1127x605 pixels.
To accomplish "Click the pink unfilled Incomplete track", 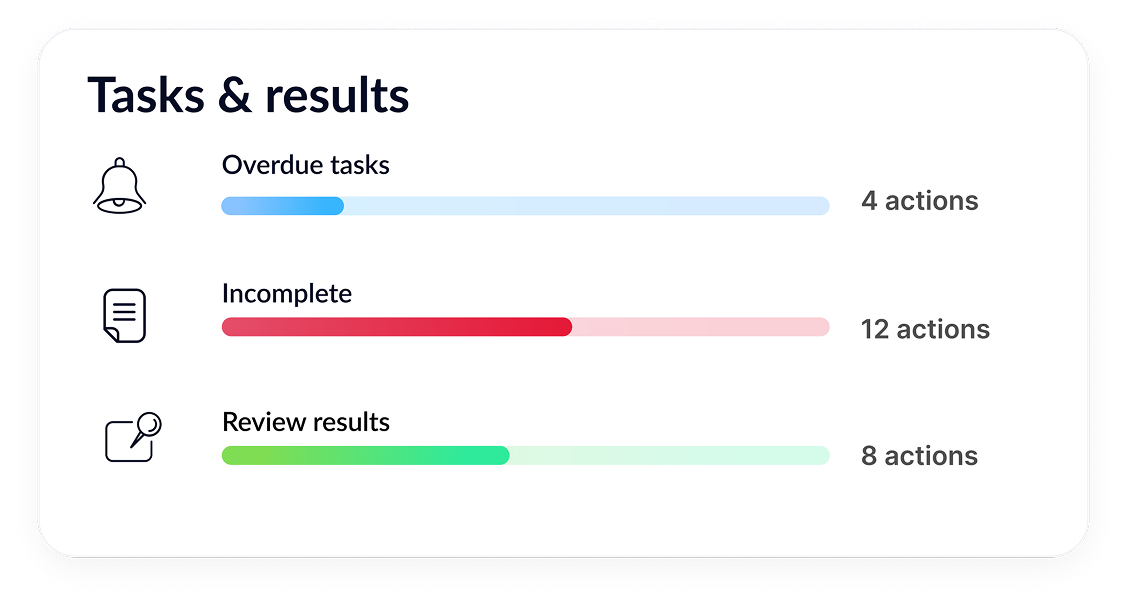I will (700, 327).
